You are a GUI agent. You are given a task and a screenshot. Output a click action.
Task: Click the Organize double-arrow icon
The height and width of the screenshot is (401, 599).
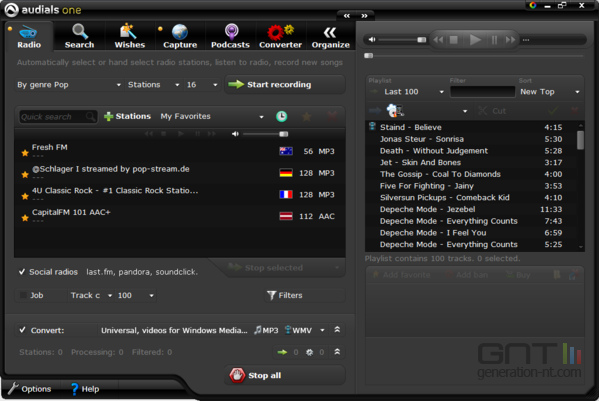pos(330,32)
